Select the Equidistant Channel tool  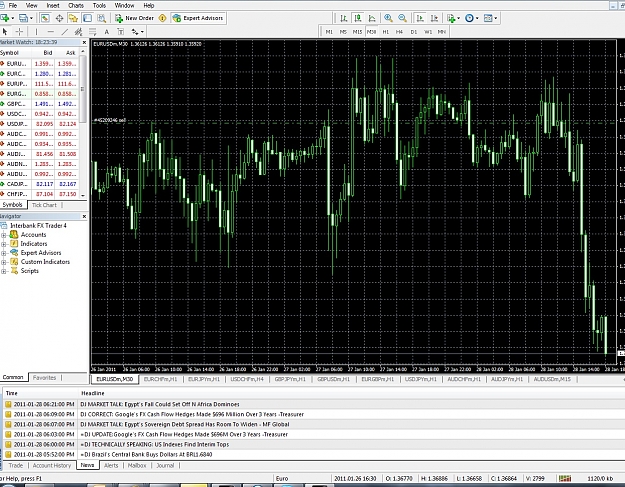79,32
